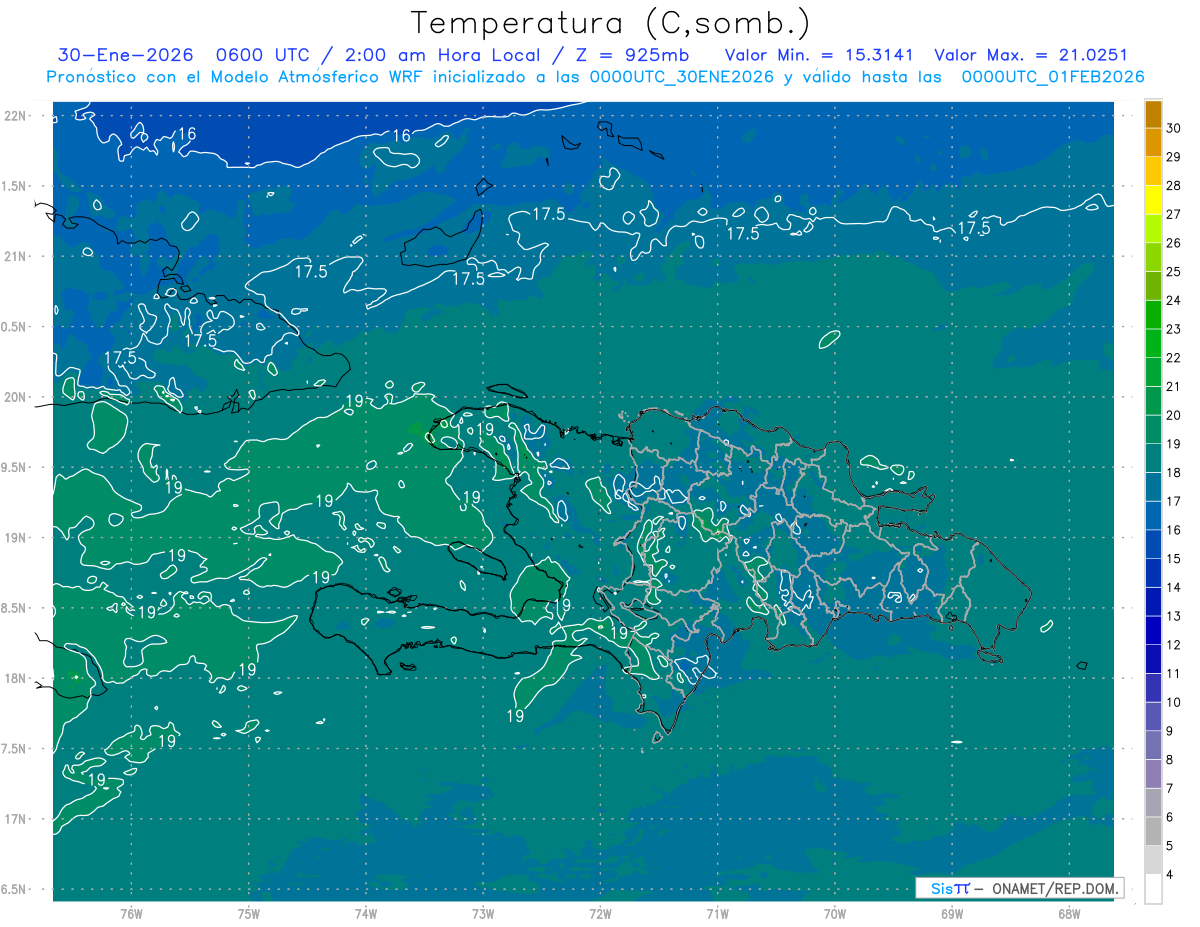
Task: Click the color scale label '5'
Action: click(1172, 846)
